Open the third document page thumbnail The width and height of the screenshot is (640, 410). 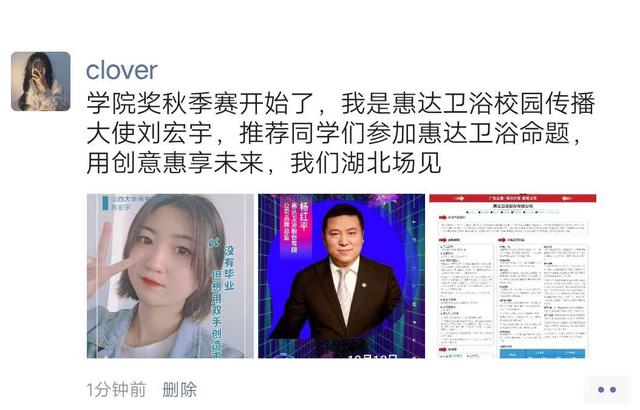513,276
